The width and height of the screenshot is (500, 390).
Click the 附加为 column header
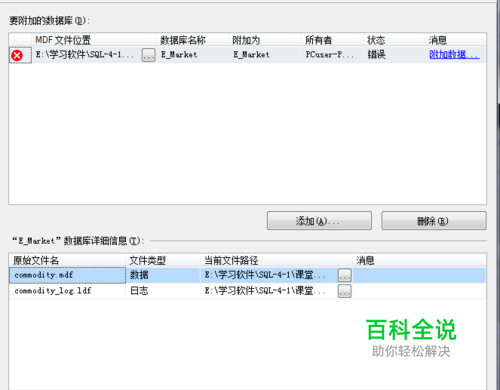265,40
